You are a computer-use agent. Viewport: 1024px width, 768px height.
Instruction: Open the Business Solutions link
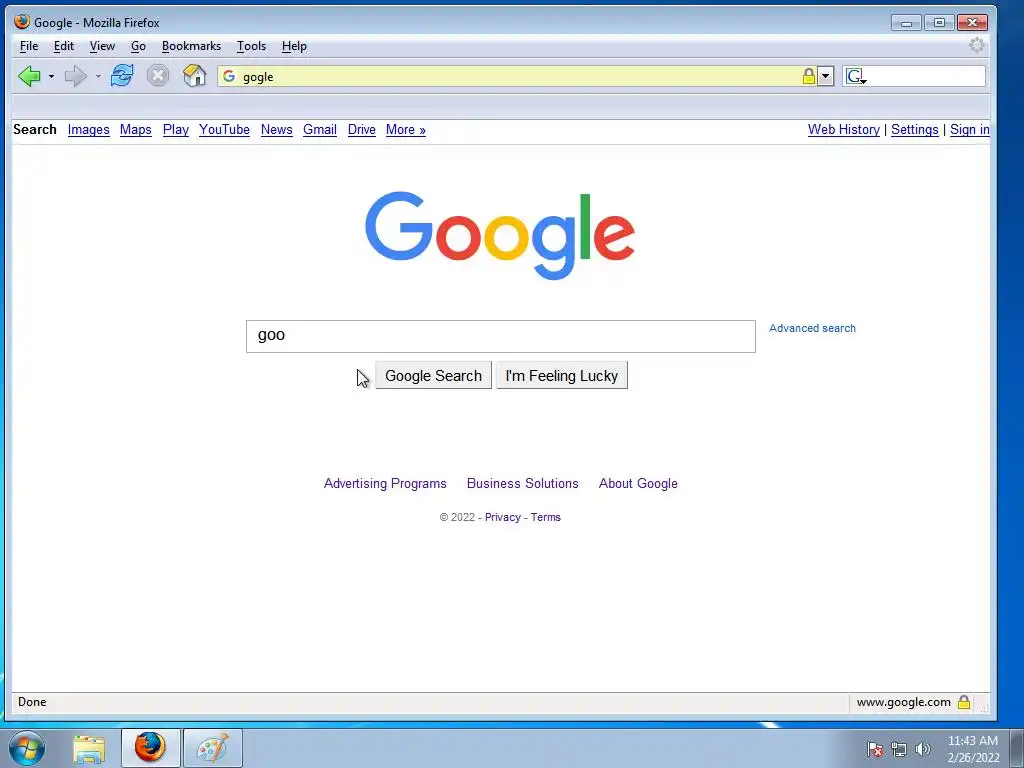coord(522,484)
